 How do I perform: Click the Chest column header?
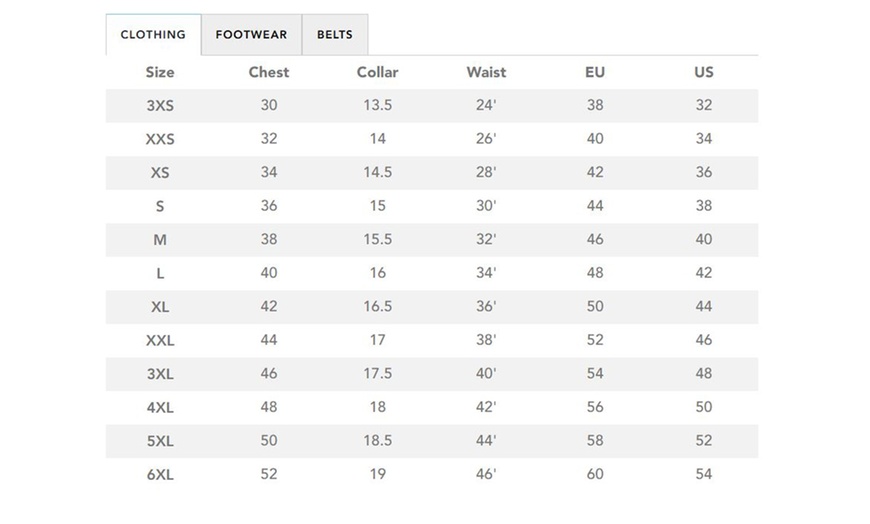[269, 72]
